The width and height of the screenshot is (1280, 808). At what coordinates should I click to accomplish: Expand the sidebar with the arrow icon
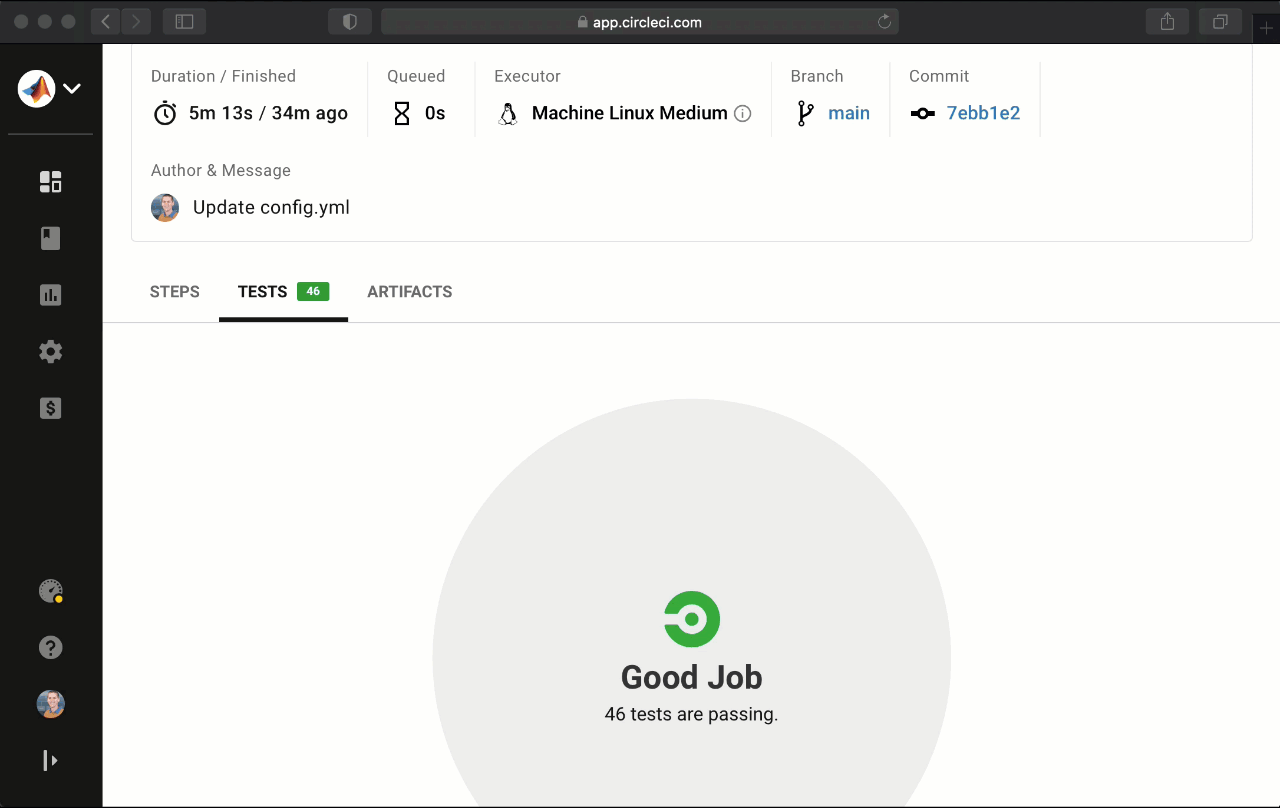pos(50,761)
